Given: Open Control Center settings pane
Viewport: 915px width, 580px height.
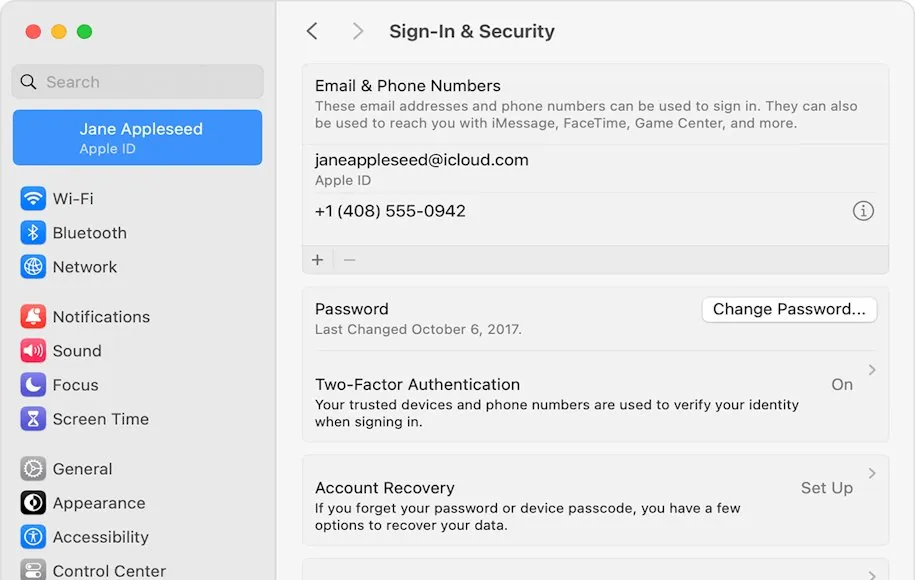Looking at the screenshot, I should [109, 571].
